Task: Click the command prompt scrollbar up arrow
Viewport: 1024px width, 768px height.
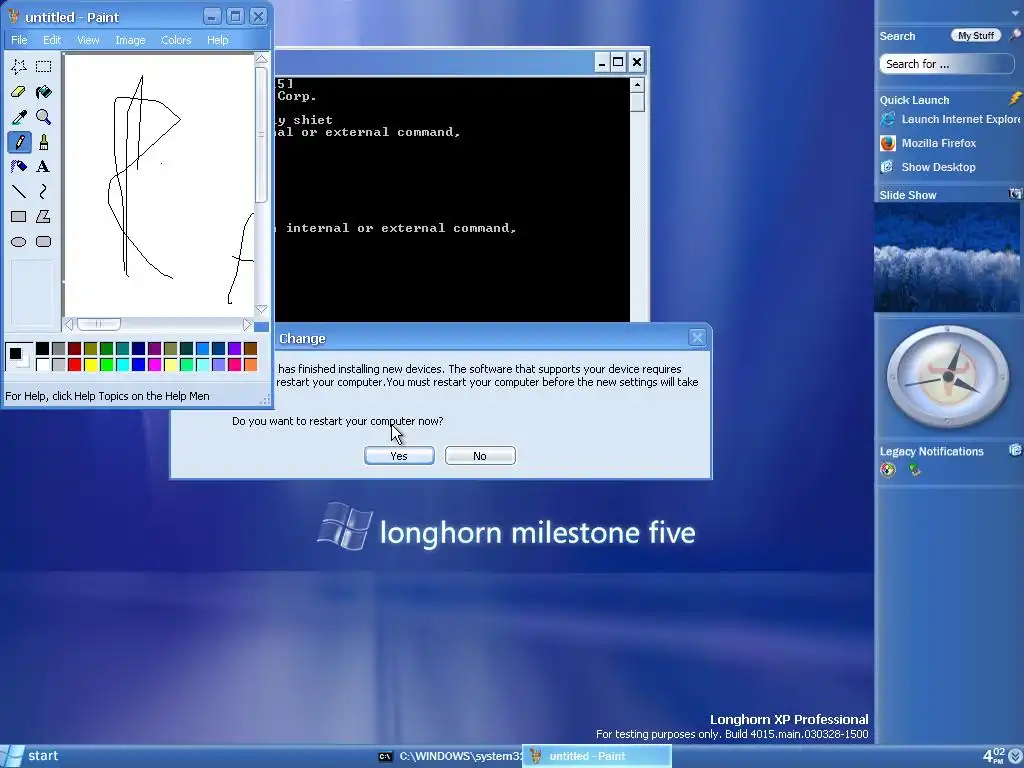Action: tap(637, 85)
